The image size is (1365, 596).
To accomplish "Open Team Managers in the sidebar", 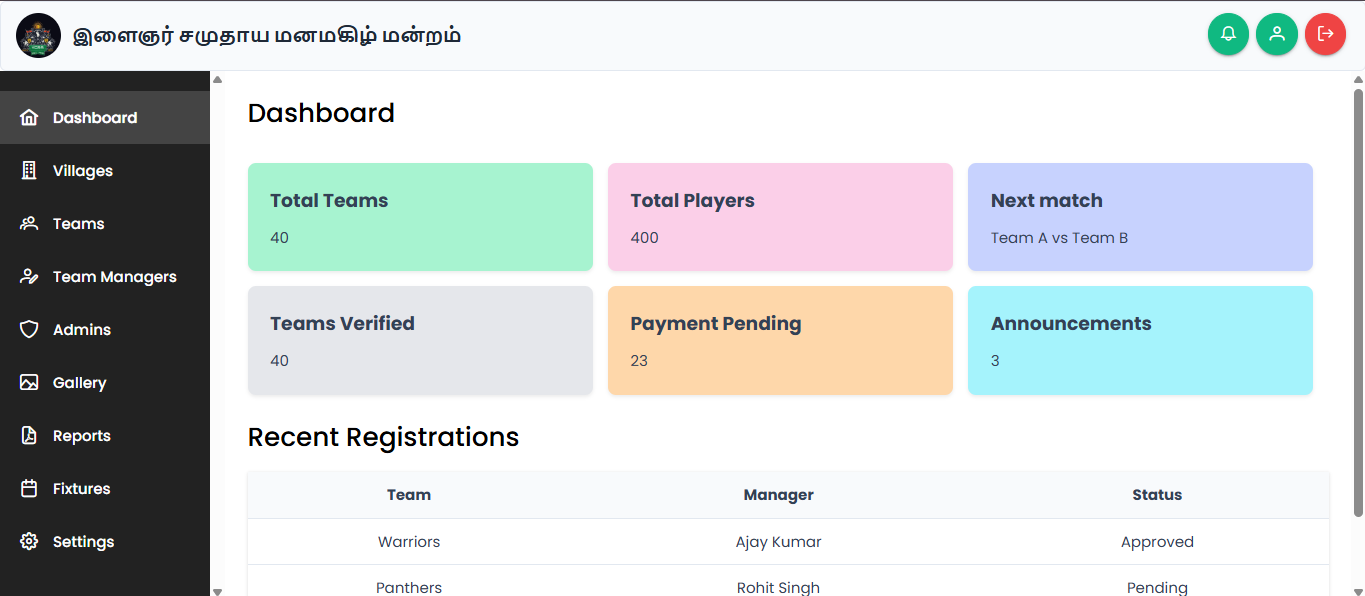I will pos(114,277).
